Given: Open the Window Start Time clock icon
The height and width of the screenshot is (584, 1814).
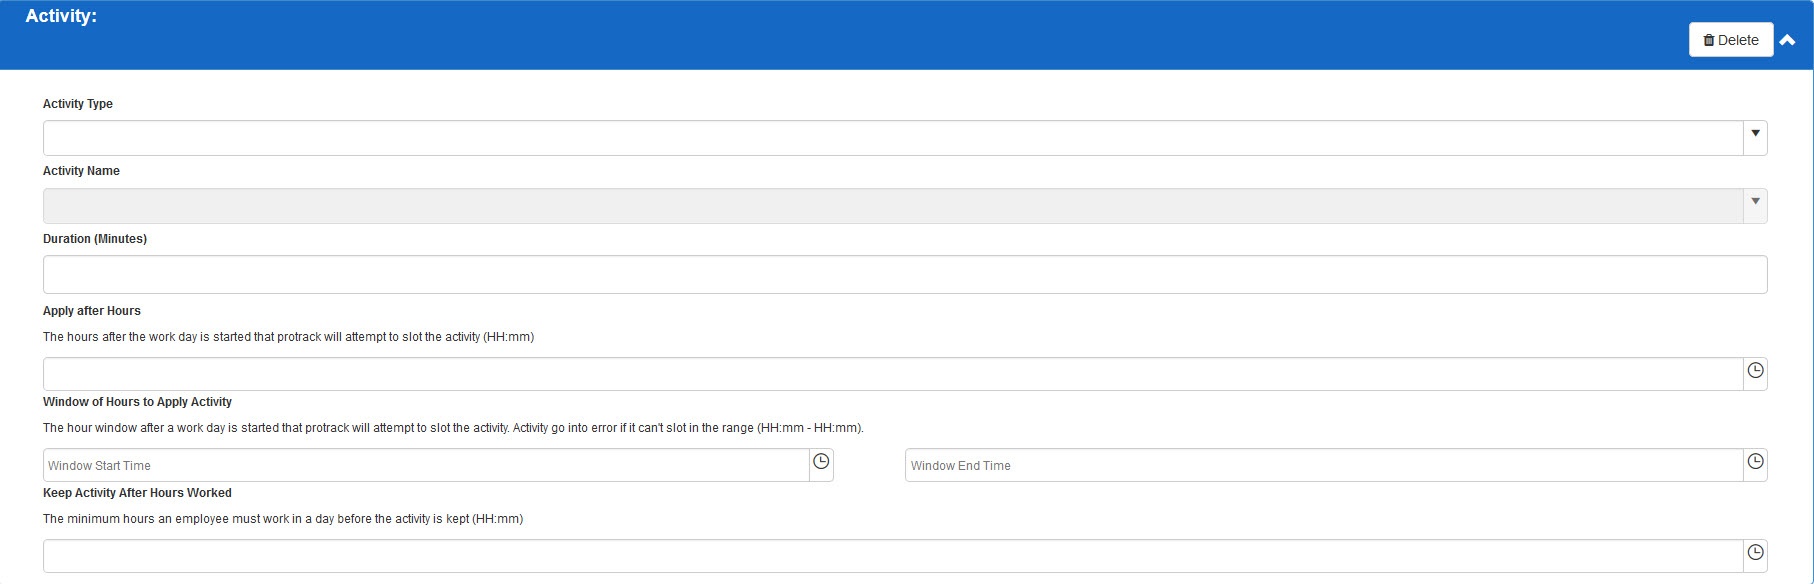Looking at the screenshot, I should (x=821, y=462).
